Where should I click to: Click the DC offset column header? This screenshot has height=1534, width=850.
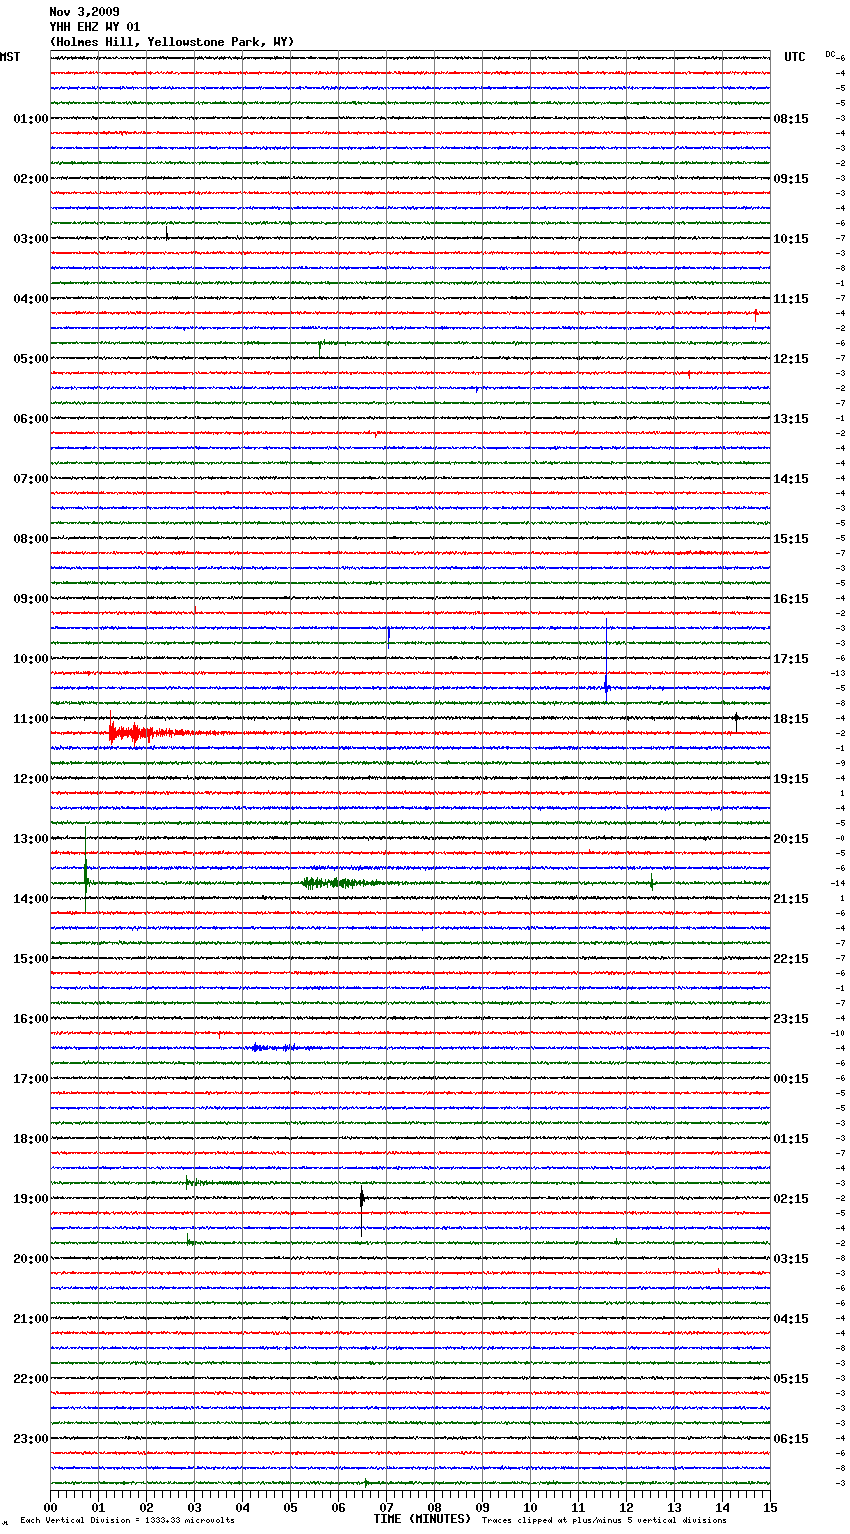pos(830,54)
